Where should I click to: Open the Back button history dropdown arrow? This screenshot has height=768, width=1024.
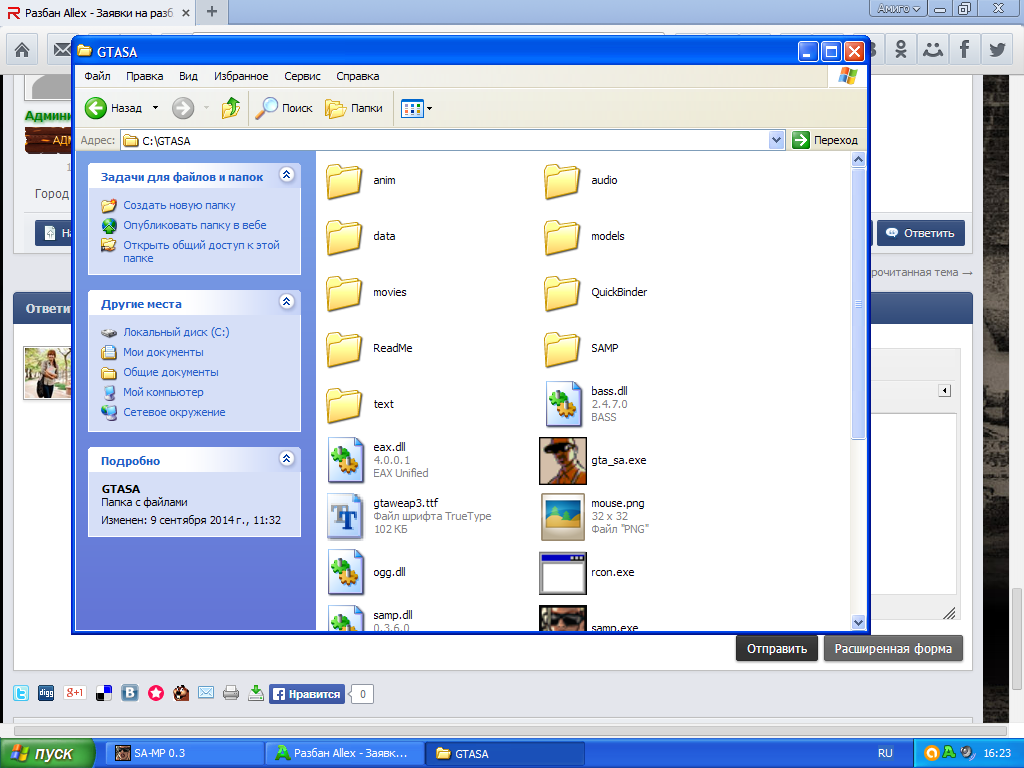click(155, 108)
